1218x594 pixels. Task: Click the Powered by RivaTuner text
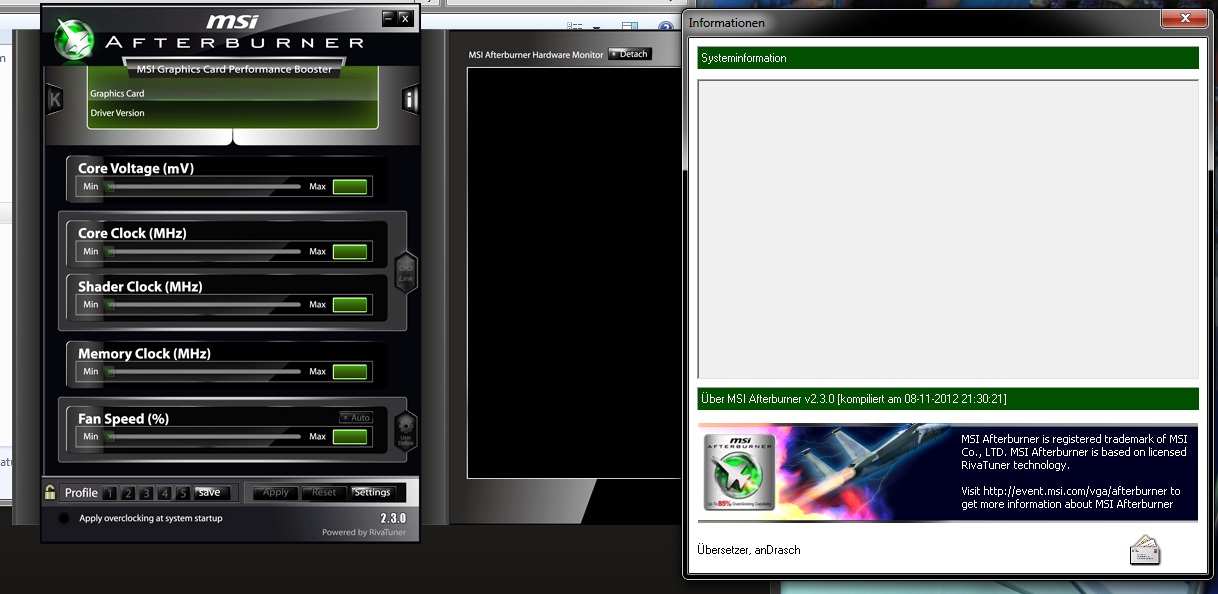[x=364, y=532]
